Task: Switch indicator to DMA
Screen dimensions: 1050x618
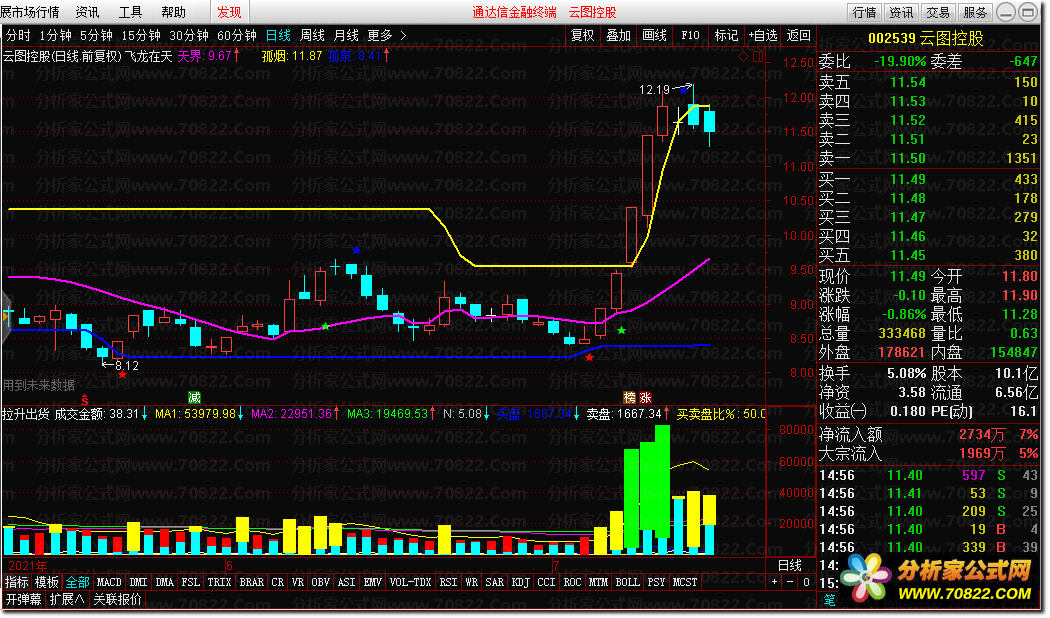Action: click(x=165, y=583)
